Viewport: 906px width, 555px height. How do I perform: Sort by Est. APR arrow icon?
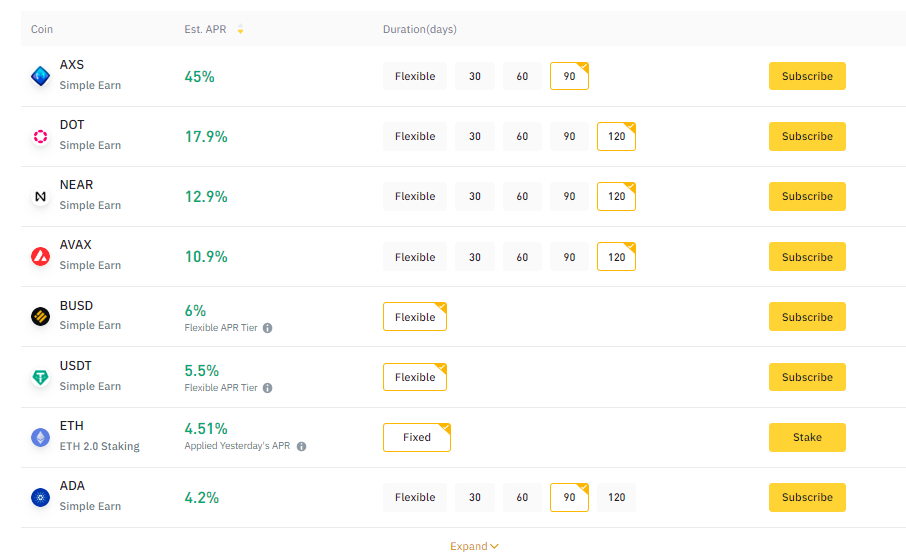pyautogui.click(x=240, y=29)
